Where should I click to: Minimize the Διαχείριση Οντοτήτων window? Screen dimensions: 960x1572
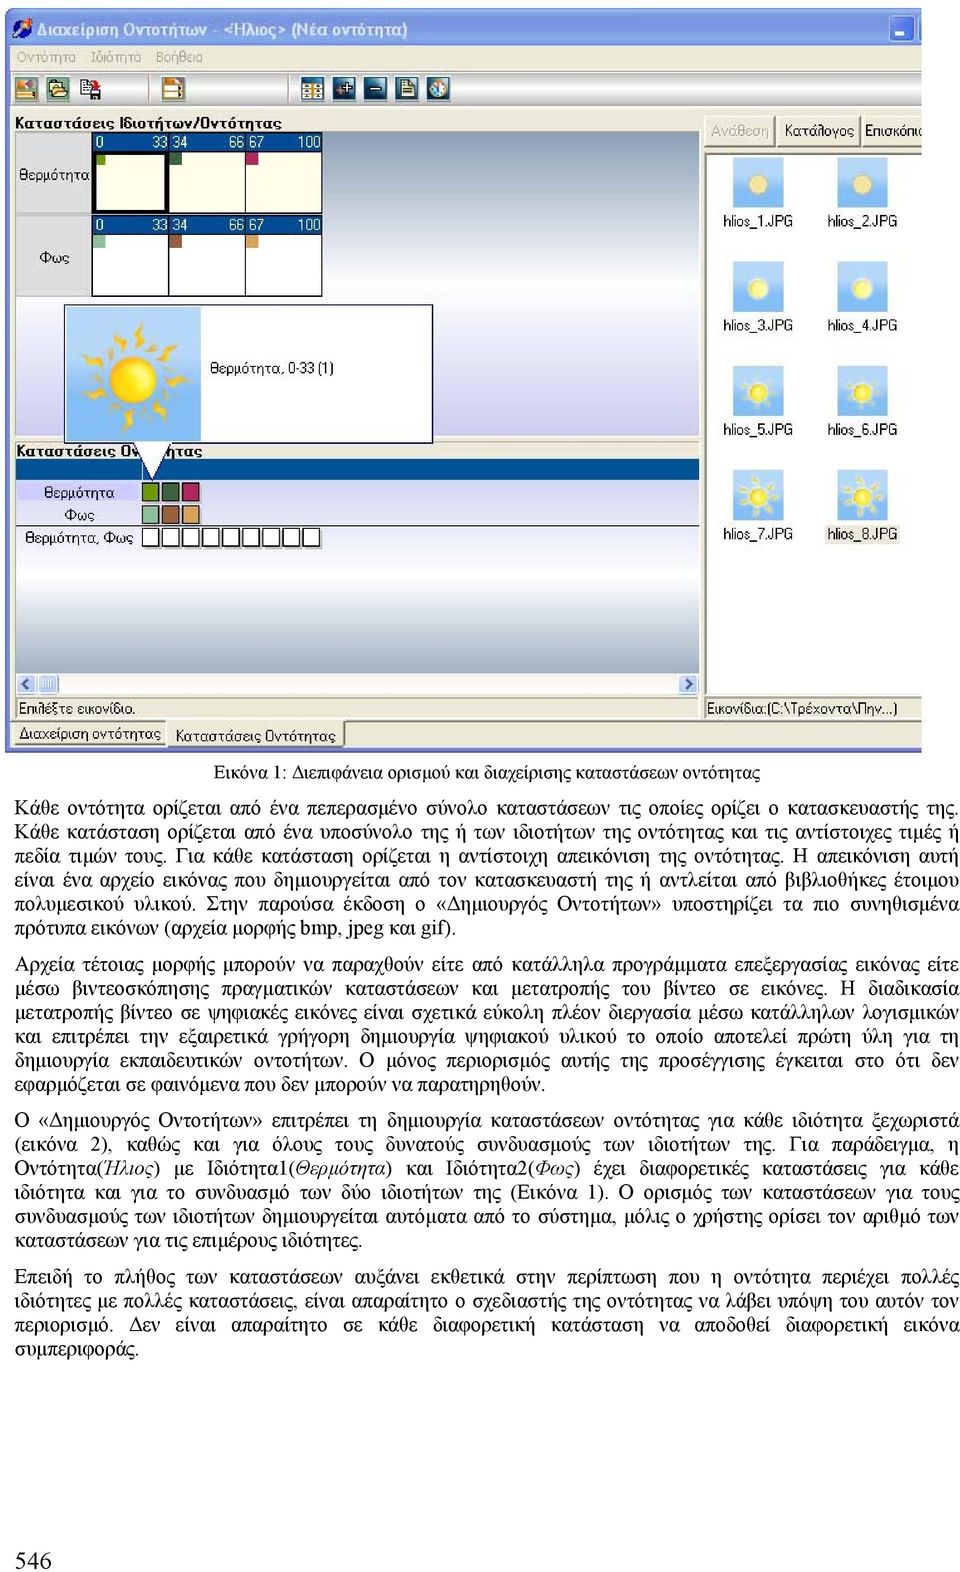click(x=902, y=29)
